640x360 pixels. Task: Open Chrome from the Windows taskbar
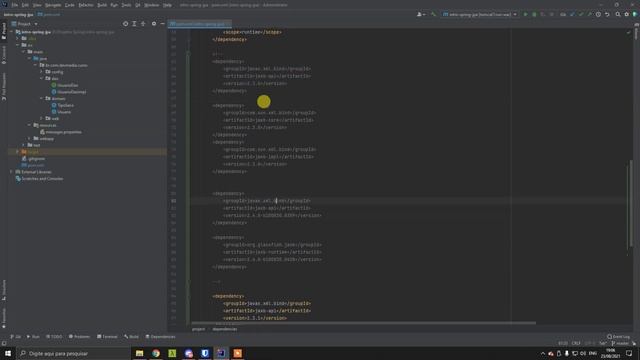coord(156,353)
